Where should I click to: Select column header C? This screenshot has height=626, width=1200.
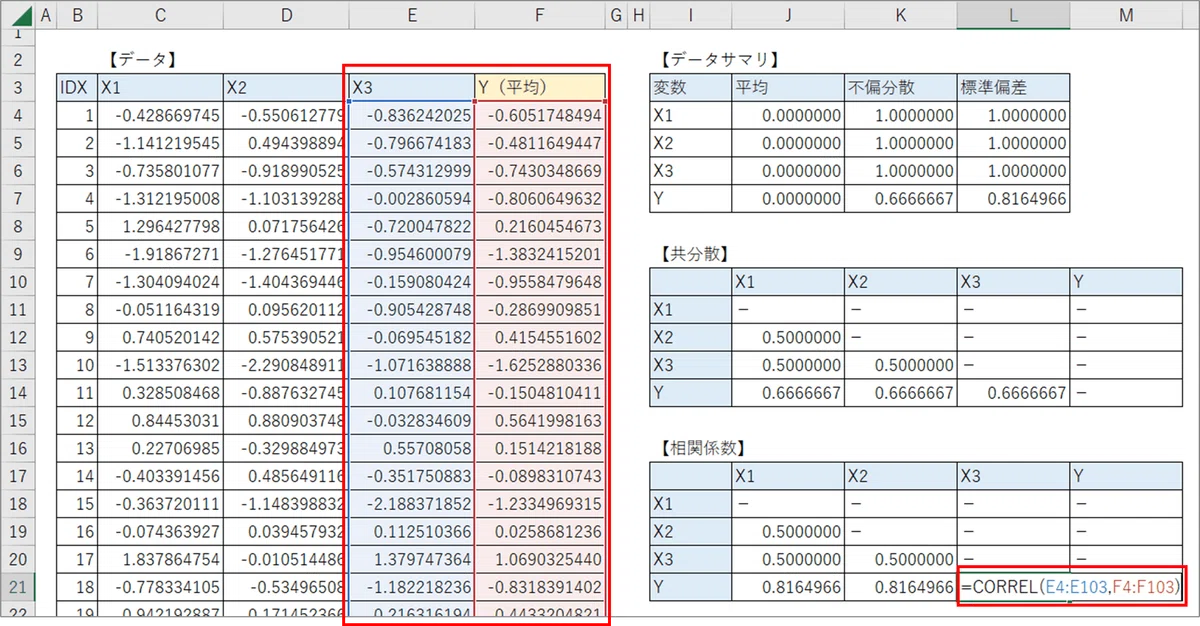pyautogui.click(x=161, y=15)
